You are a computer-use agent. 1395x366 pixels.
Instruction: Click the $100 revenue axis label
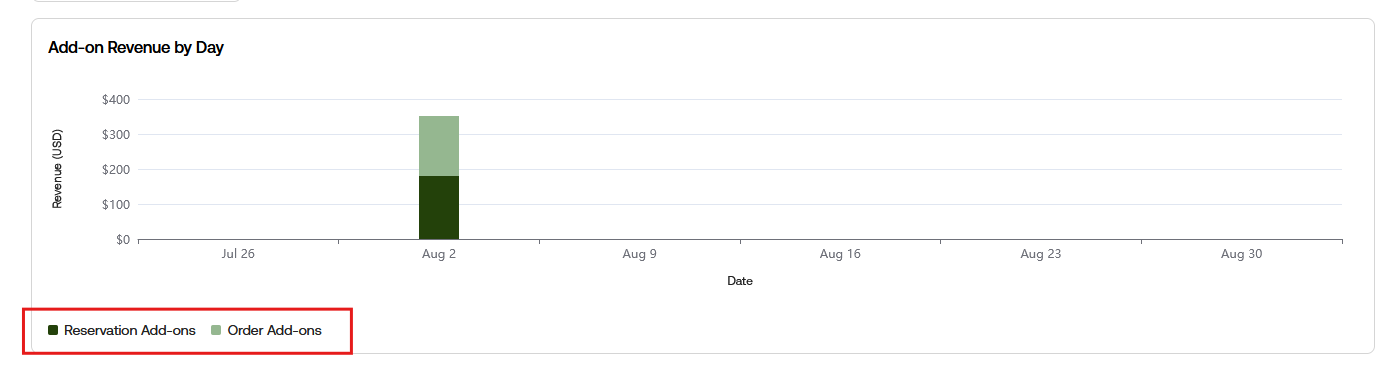click(117, 205)
